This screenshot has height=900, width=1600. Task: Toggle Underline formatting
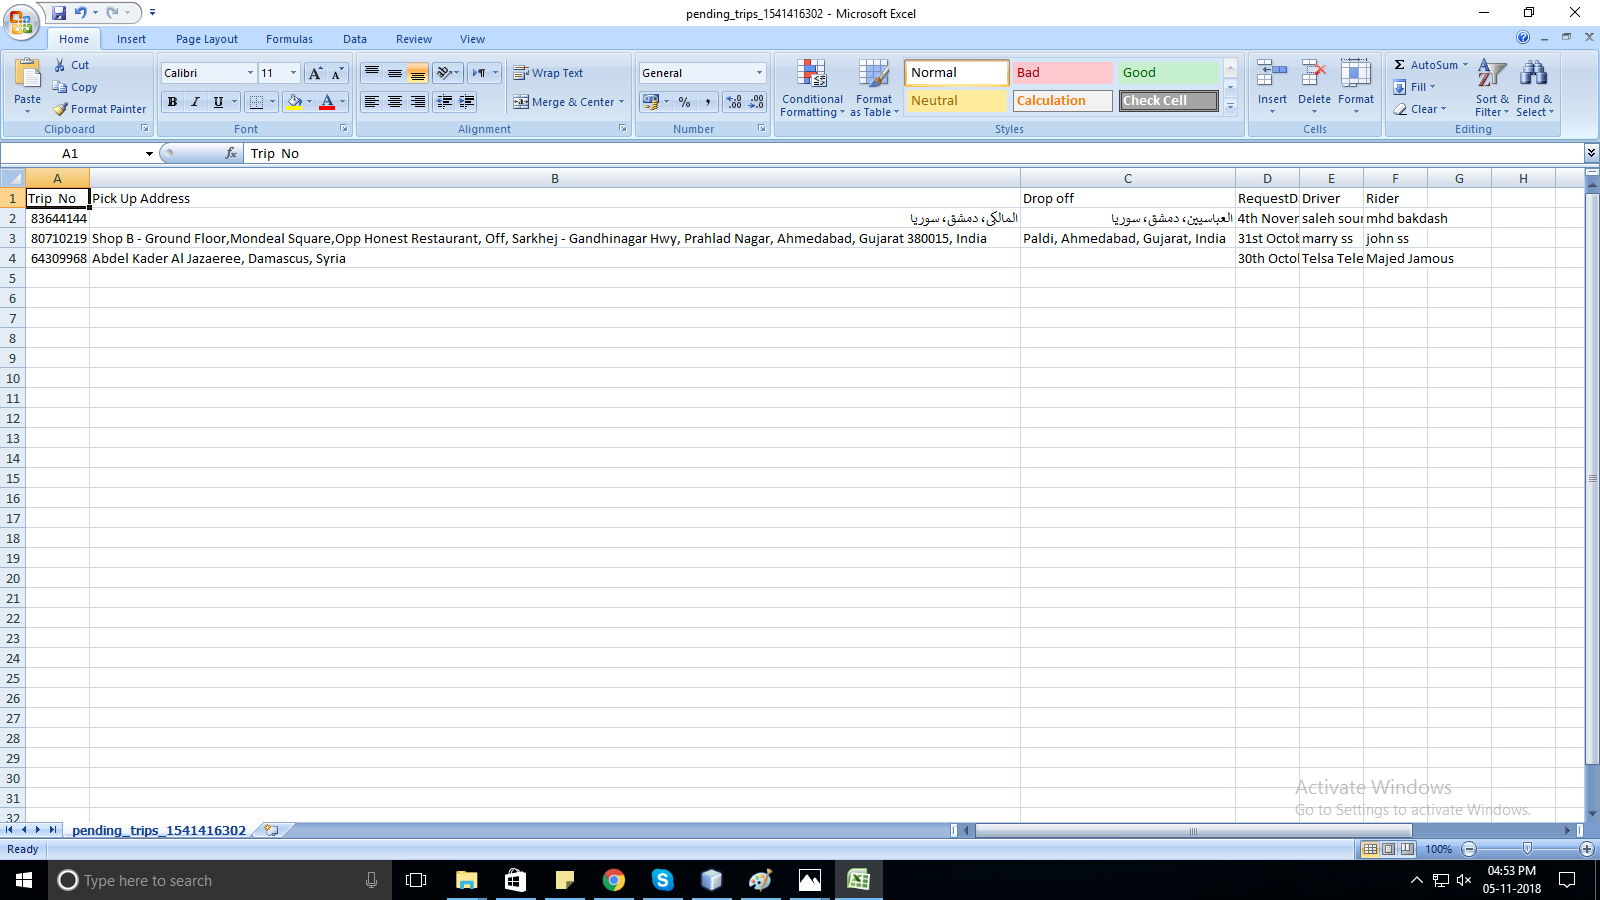(218, 102)
